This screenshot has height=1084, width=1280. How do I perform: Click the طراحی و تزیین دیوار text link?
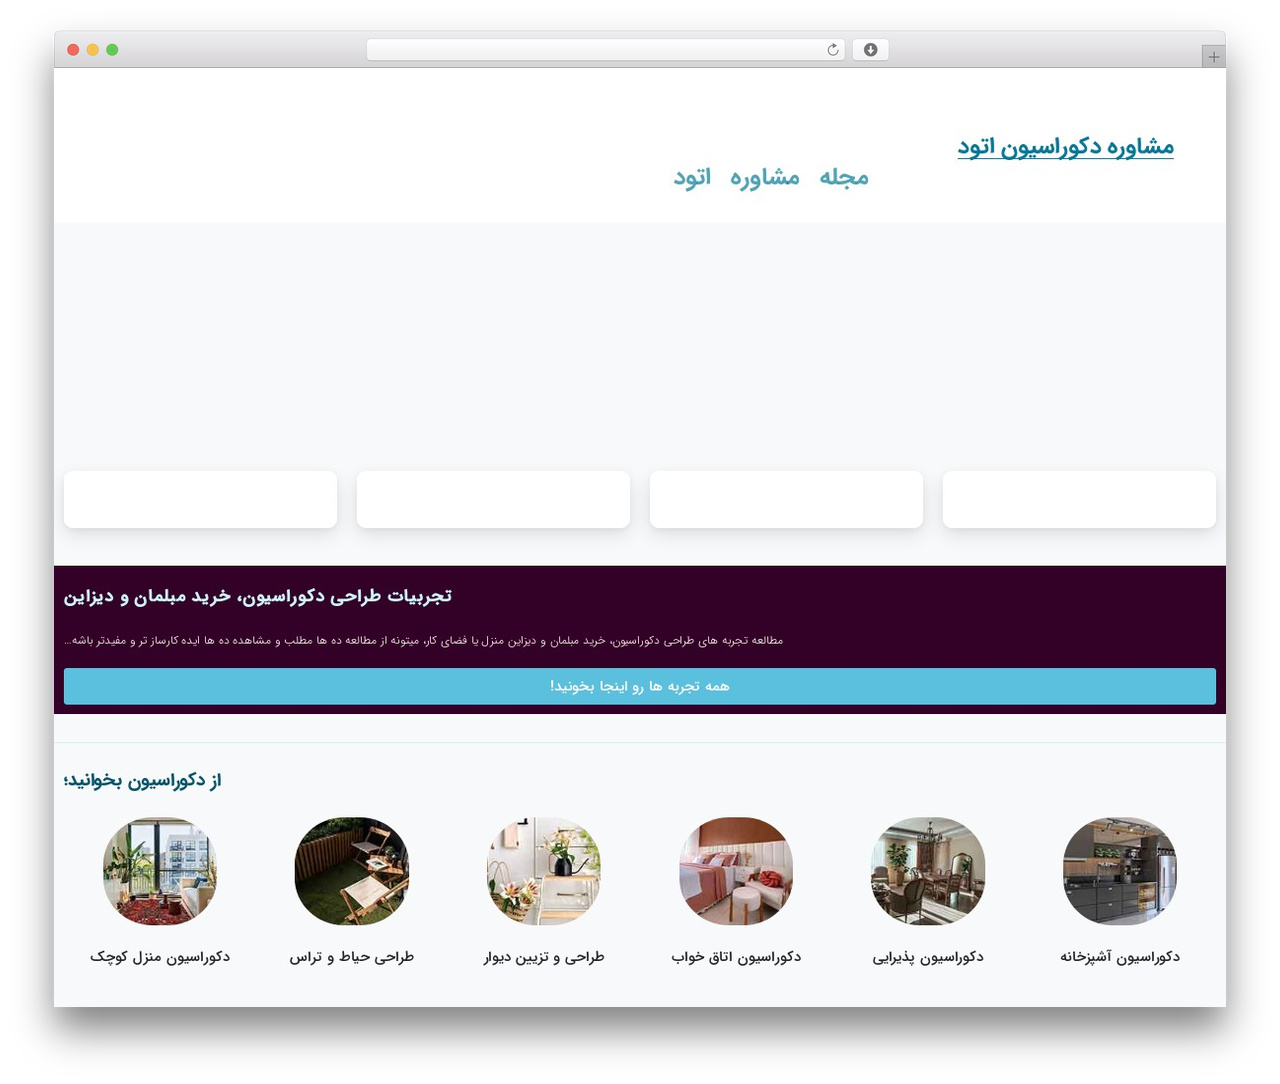coord(544,957)
